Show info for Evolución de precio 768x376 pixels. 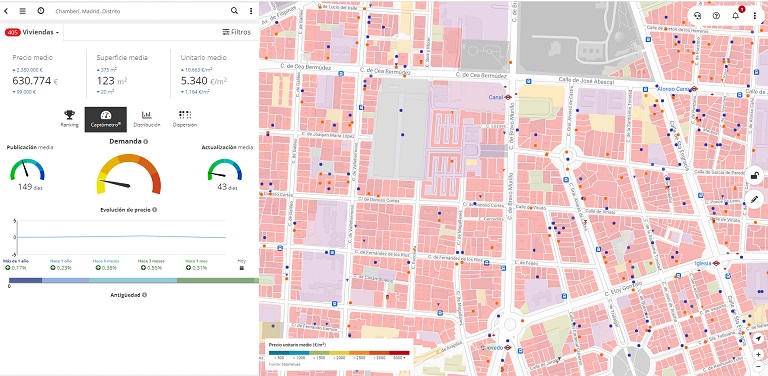[x=154, y=210]
